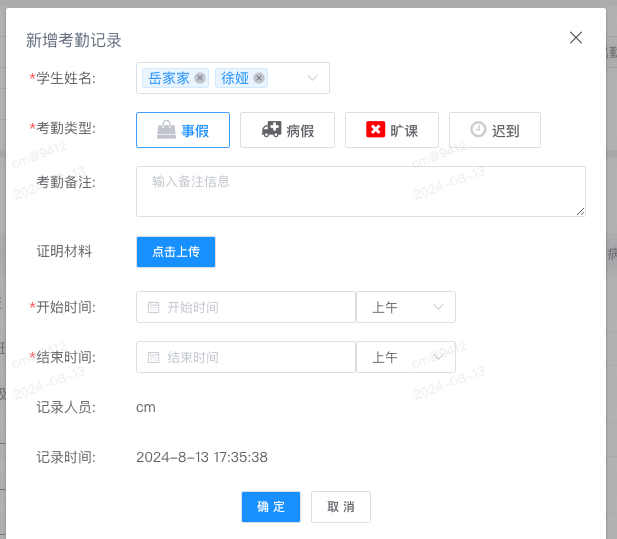Confirm with the 确定 button
Viewport: 617px width, 539px height.
(x=271, y=507)
